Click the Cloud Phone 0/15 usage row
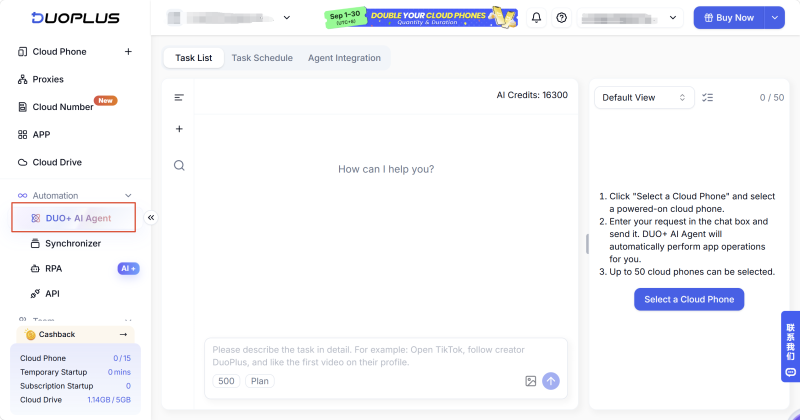The width and height of the screenshot is (800, 420). point(76,358)
